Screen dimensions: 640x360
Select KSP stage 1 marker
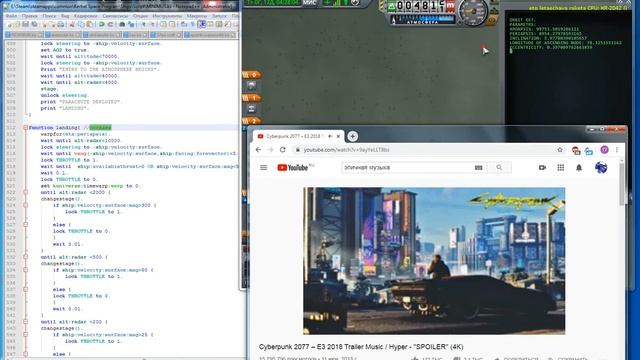click(x=252, y=98)
